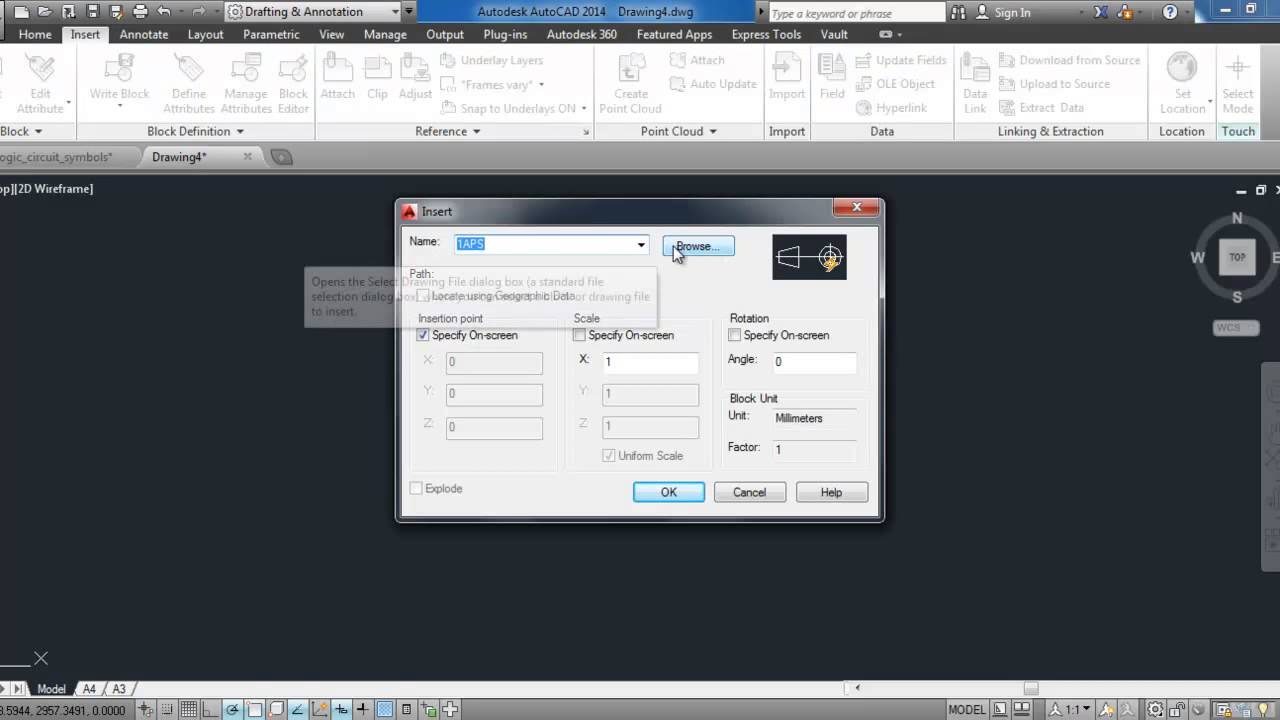Open the Home ribbon tab
Screen dimensions: 1280x720
(35, 34)
